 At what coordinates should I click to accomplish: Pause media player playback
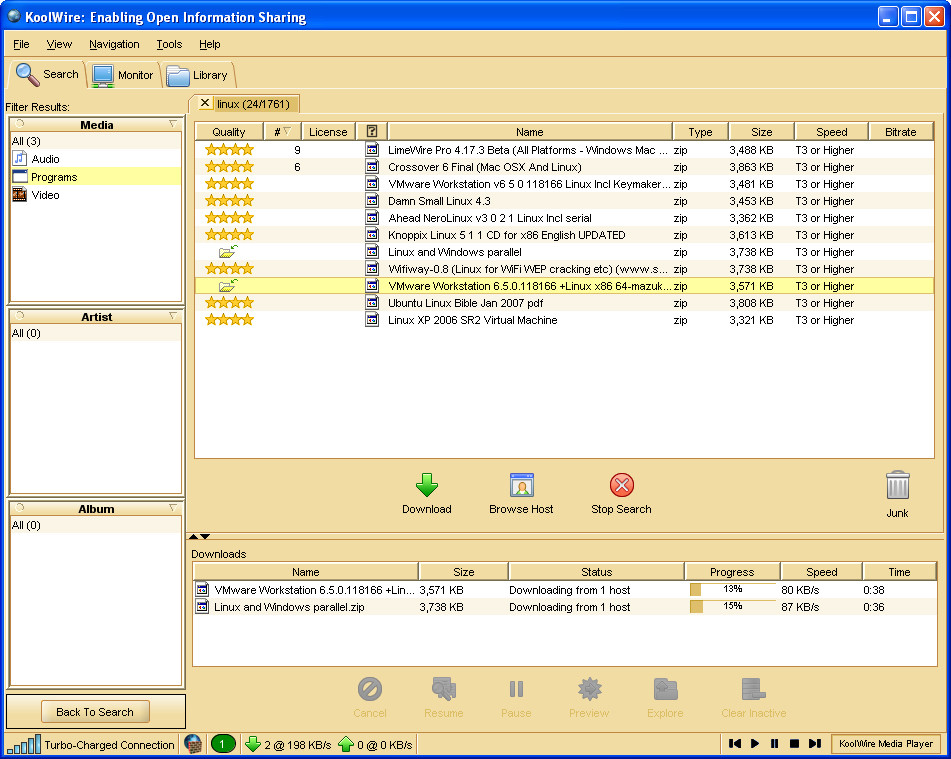click(775, 743)
